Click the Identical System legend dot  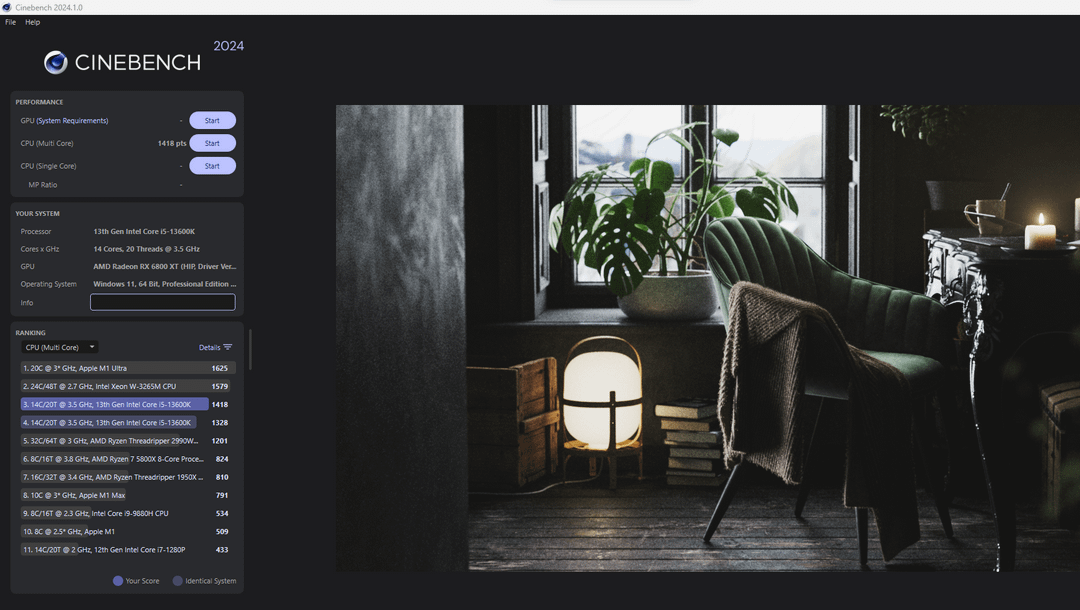[x=178, y=581]
